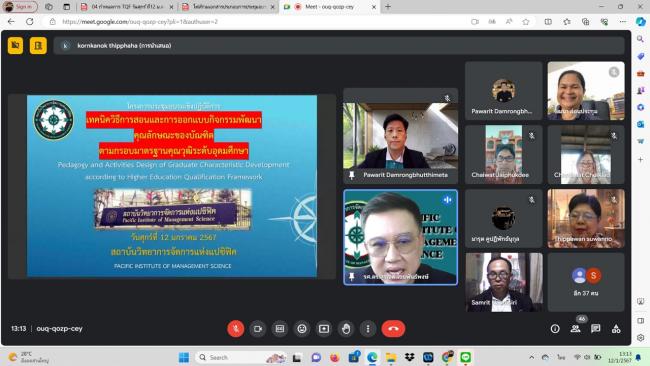Open more options three-dot menu
The height and width of the screenshot is (366, 650).
coord(368,329)
